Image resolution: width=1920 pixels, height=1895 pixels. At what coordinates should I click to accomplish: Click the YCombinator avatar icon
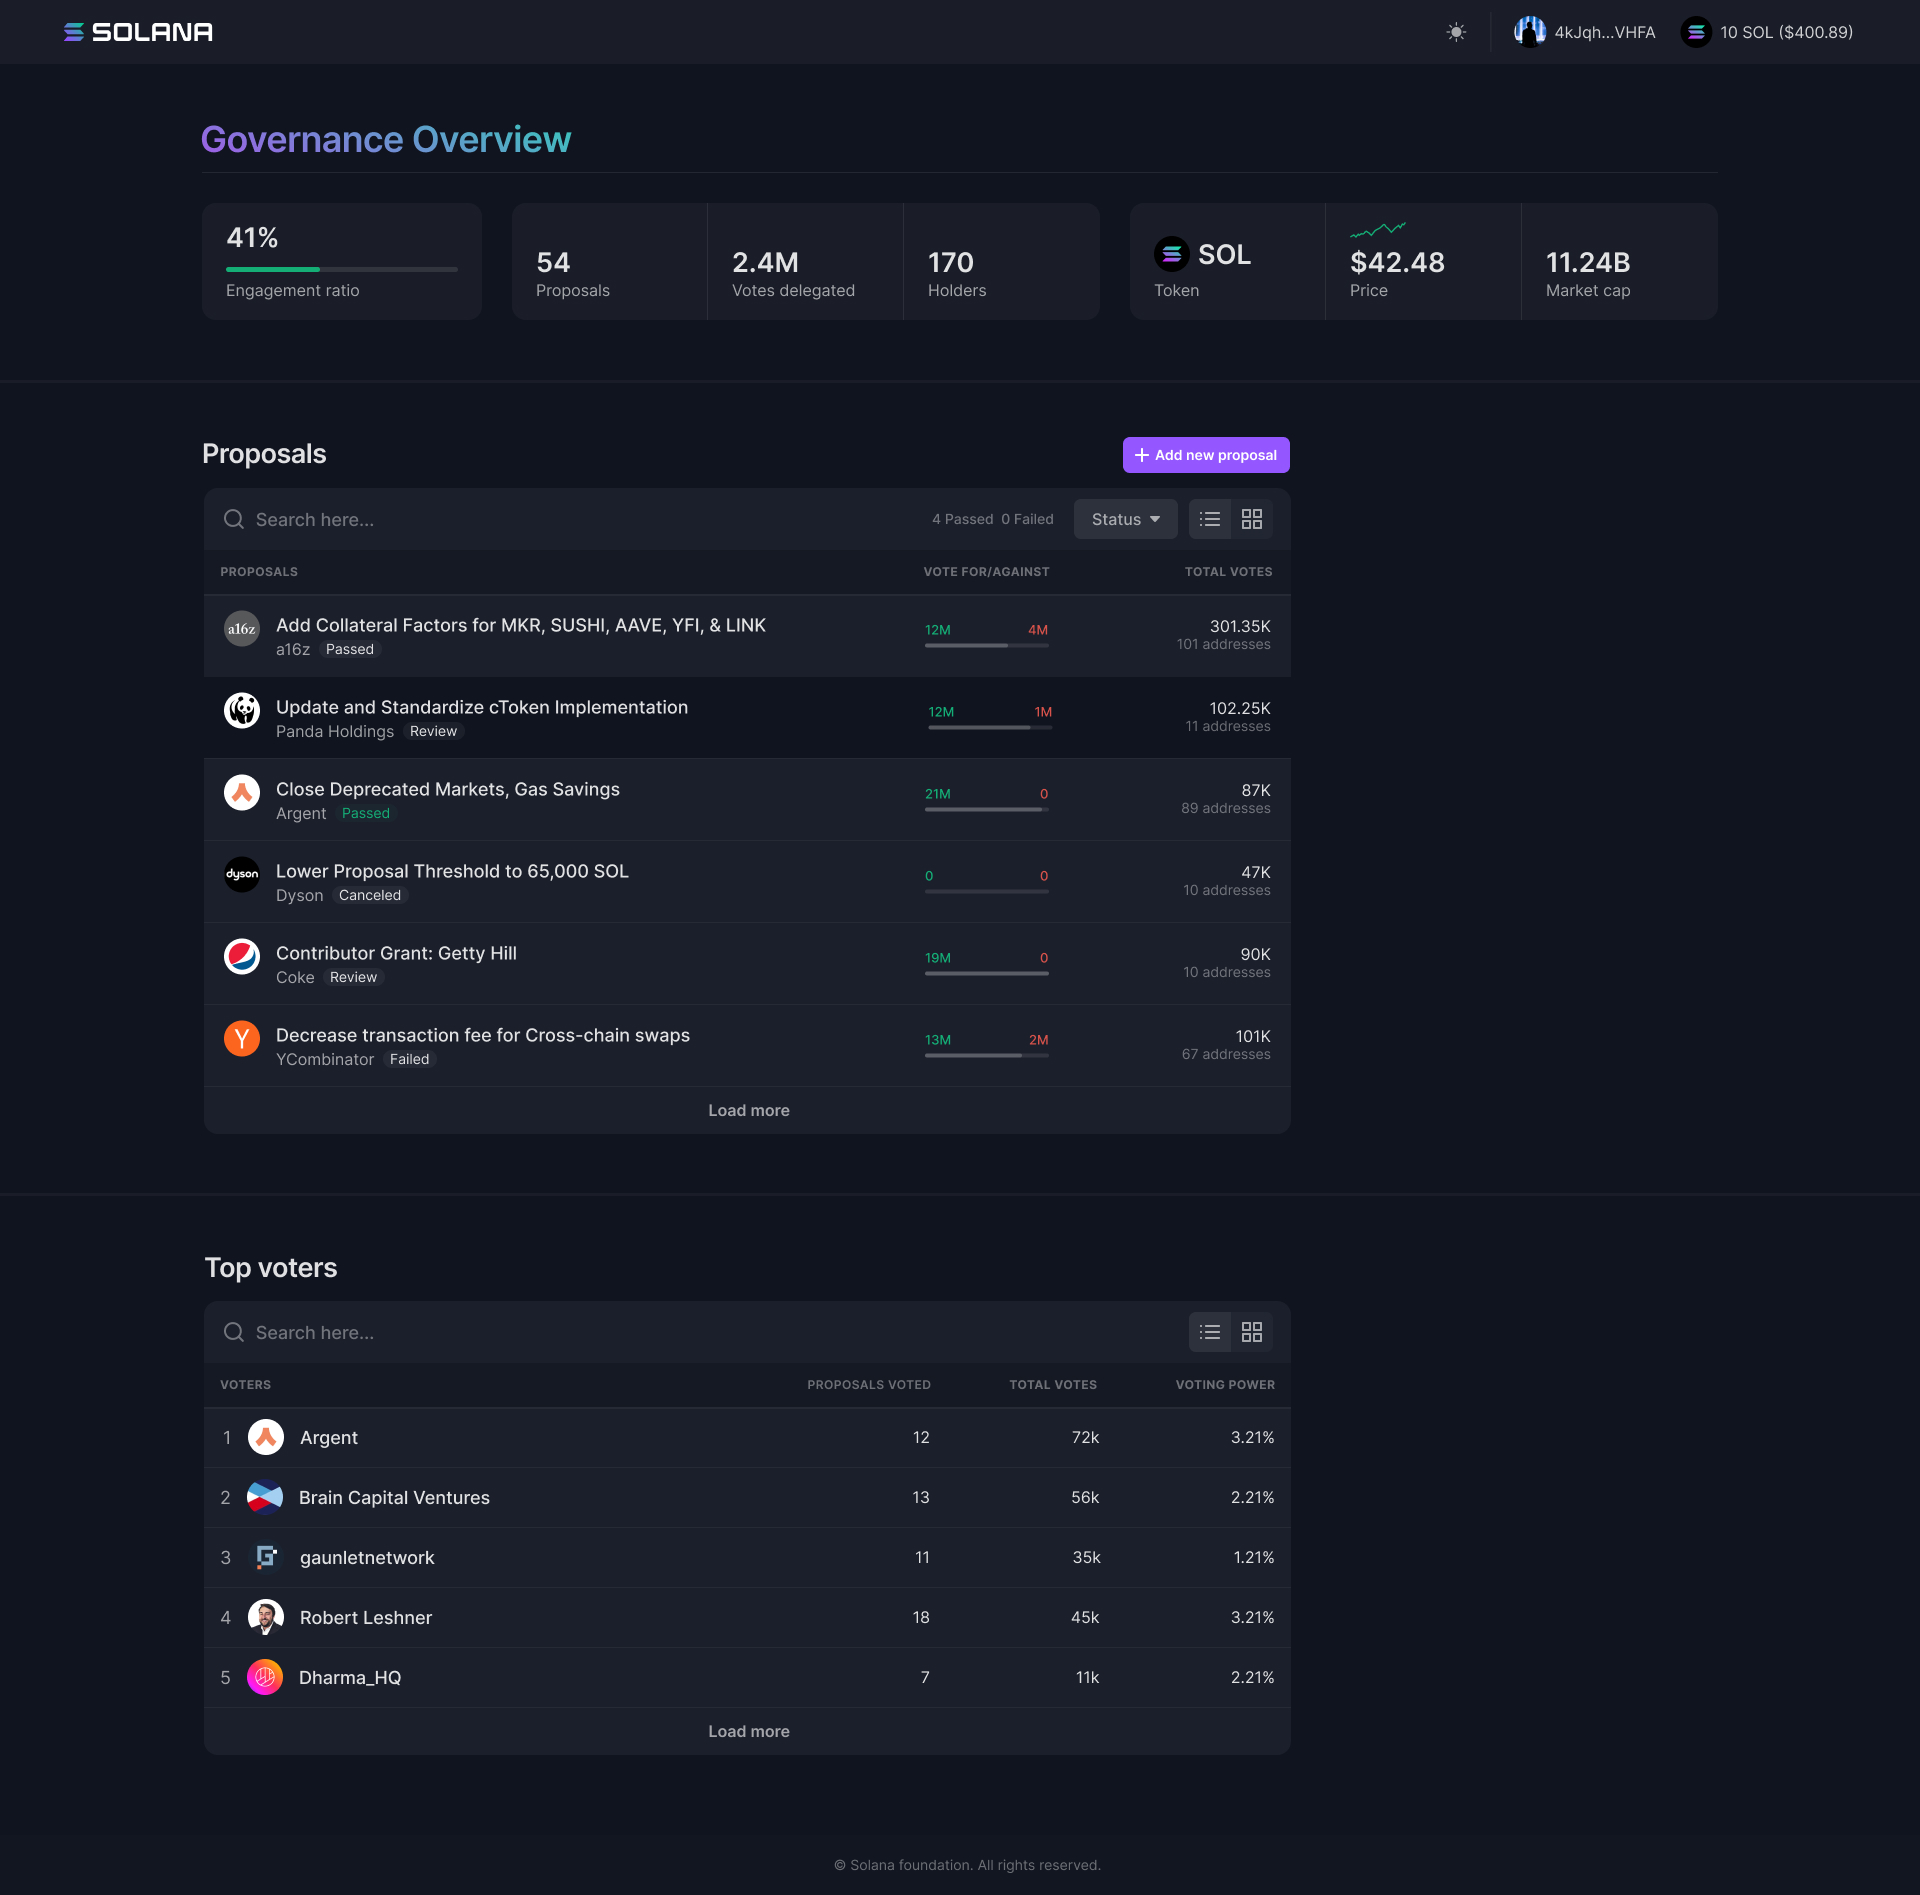click(242, 1039)
